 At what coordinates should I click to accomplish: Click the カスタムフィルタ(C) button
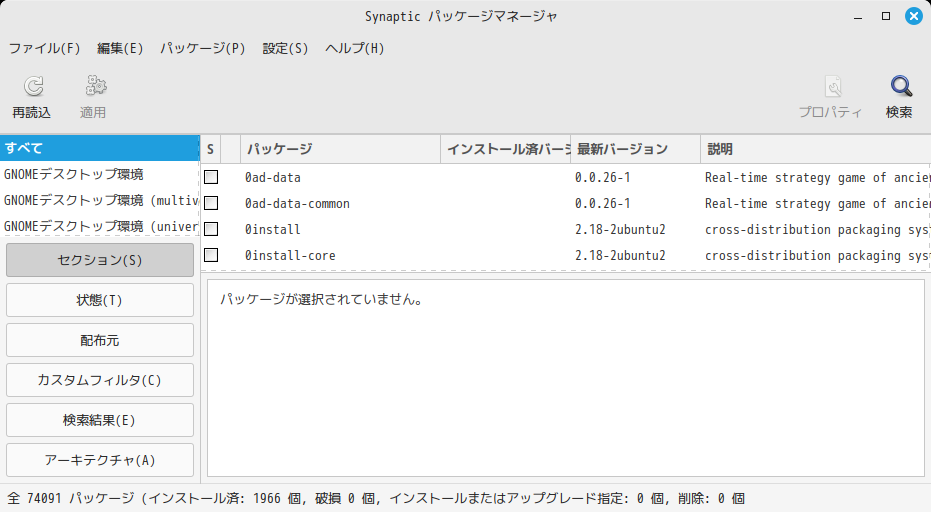tap(100, 380)
